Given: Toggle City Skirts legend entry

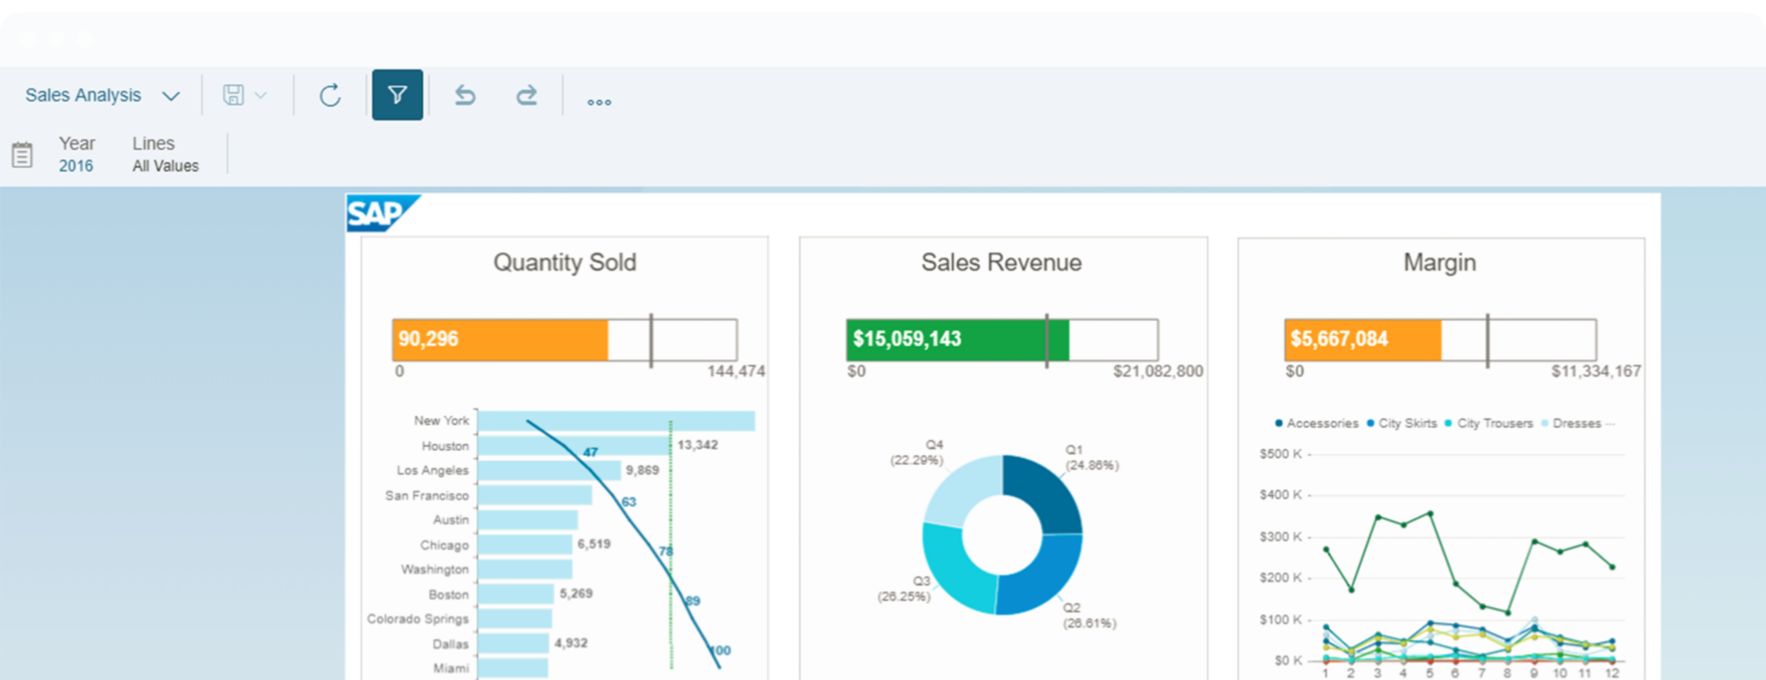Looking at the screenshot, I should (1402, 424).
